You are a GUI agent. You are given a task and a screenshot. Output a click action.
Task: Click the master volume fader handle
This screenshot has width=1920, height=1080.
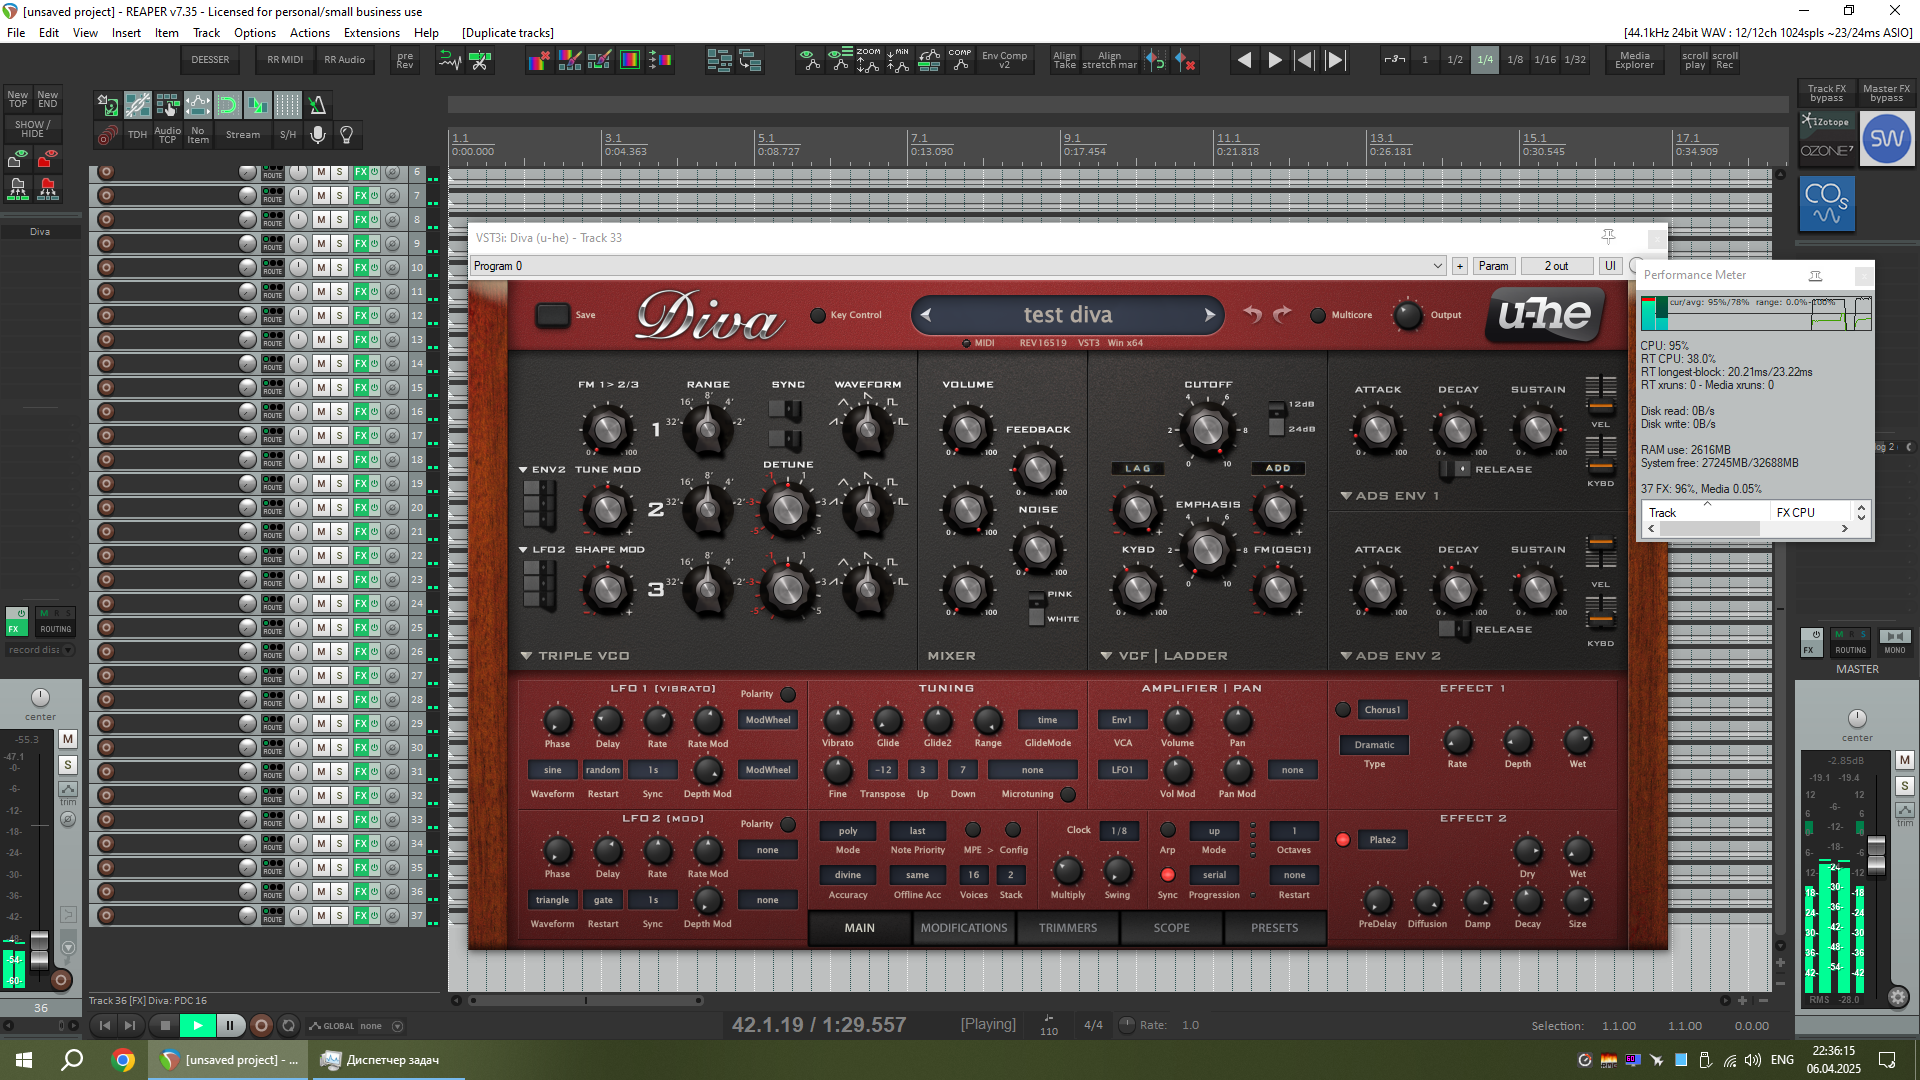click(x=1876, y=853)
